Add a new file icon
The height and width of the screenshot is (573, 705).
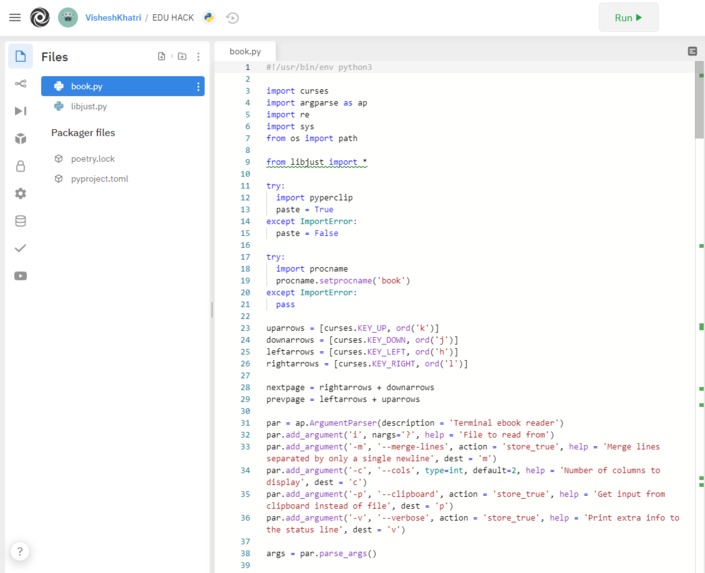point(161,56)
